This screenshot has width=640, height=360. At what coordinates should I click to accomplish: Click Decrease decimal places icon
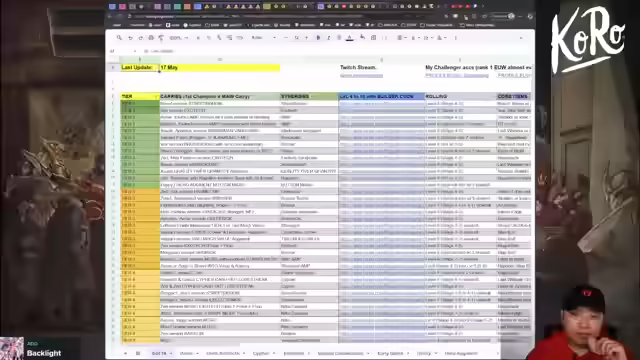pos(219,38)
